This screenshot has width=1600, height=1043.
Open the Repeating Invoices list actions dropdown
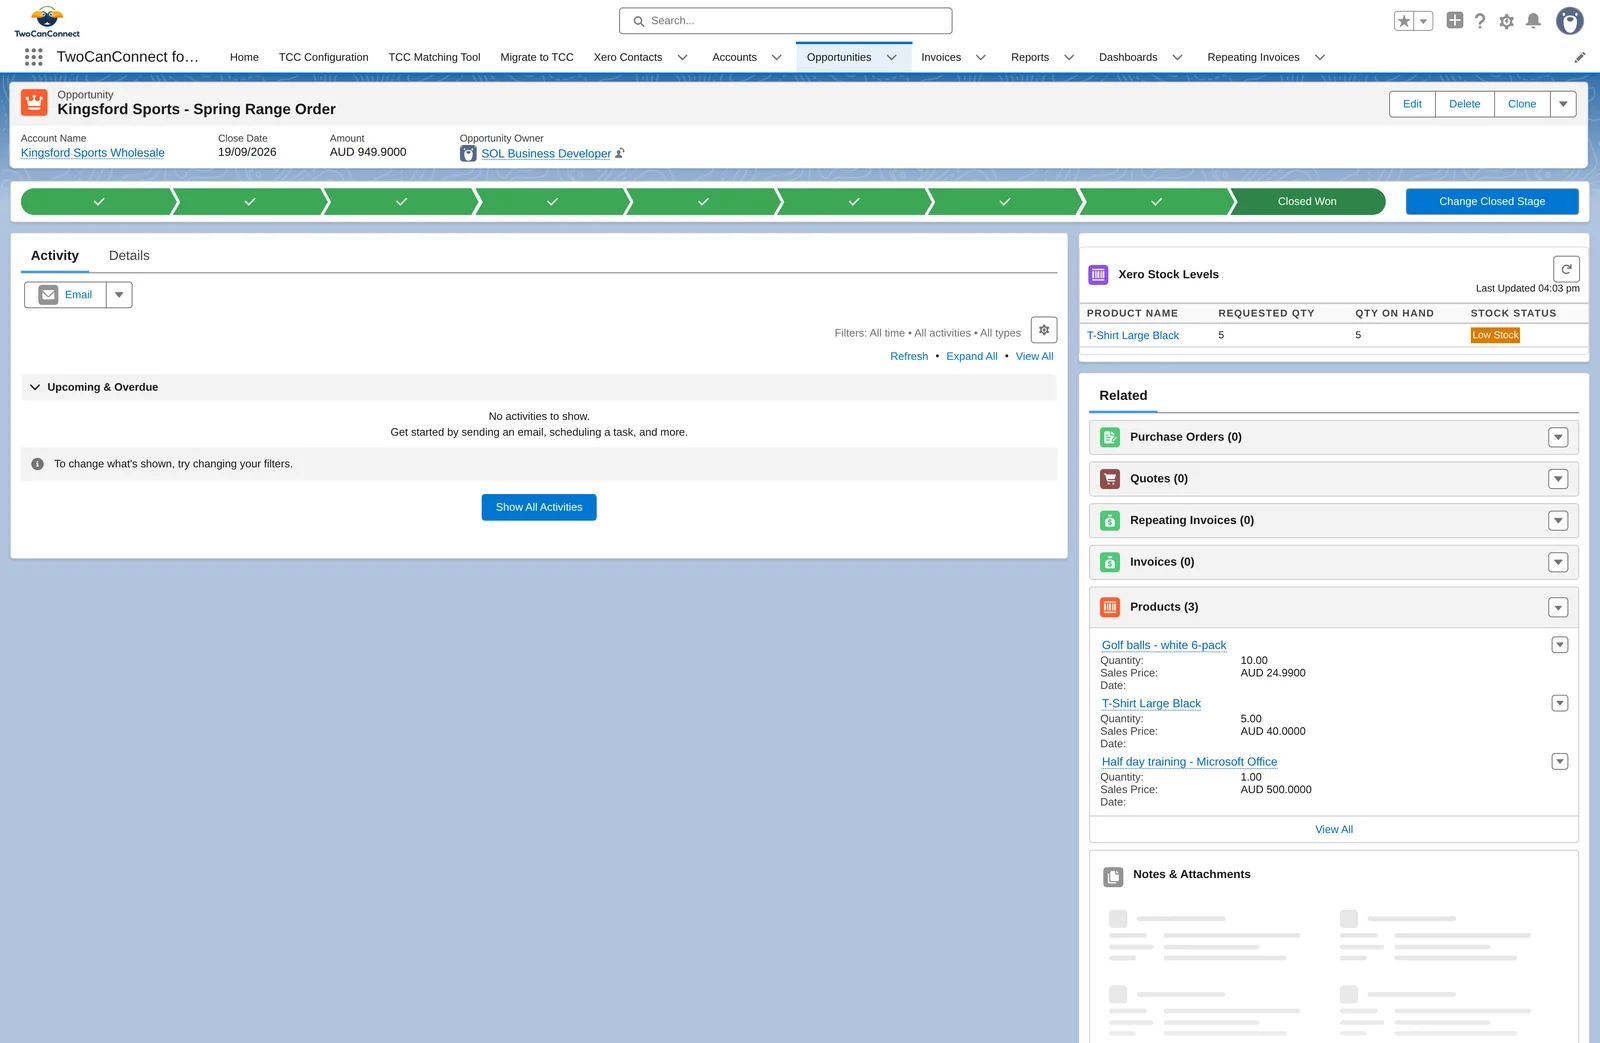click(1558, 521)
